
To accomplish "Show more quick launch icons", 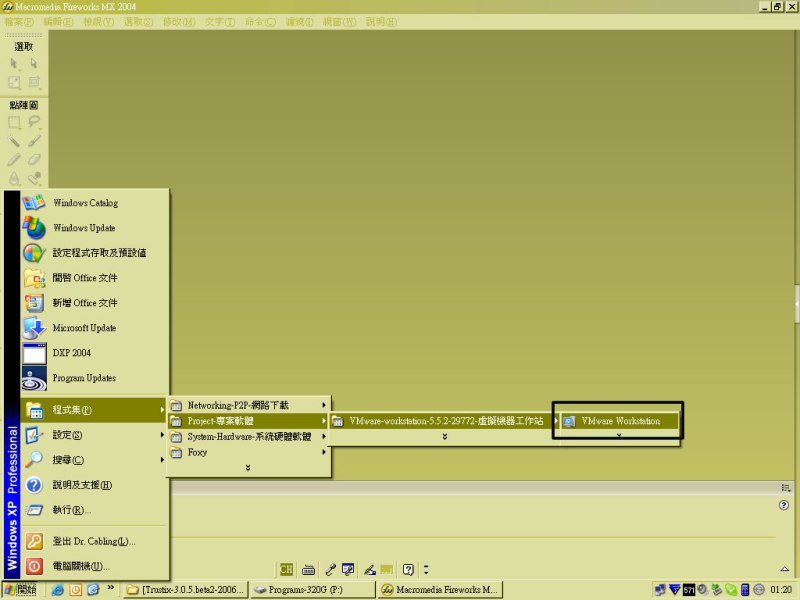I will coord(110,588).
